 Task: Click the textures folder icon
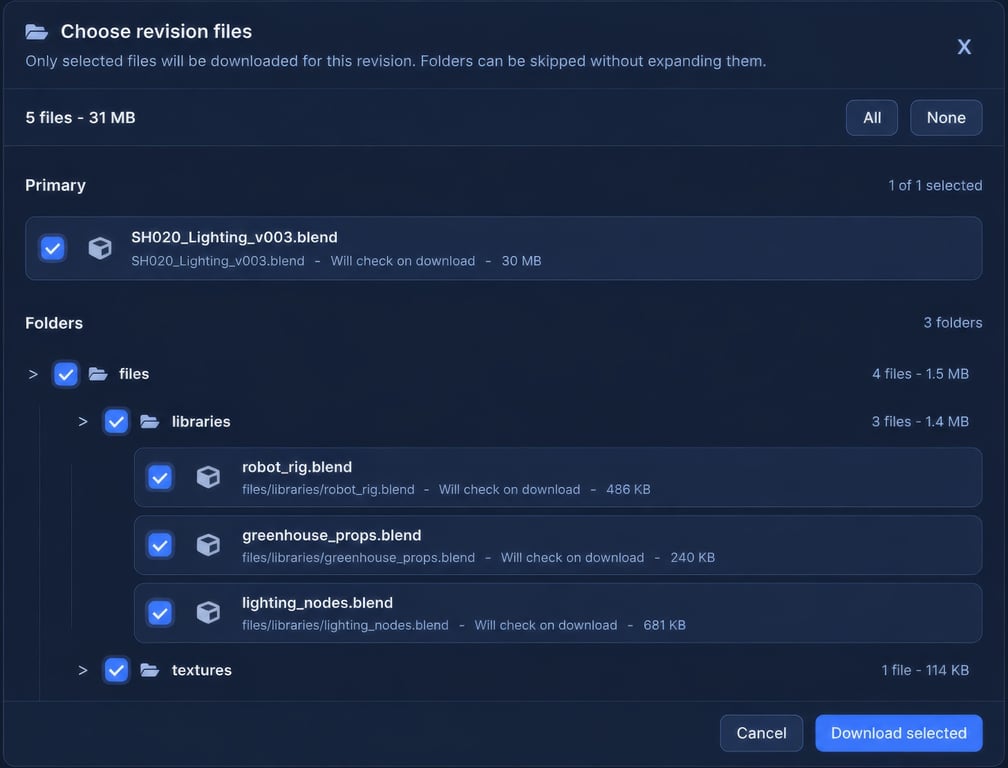click(150, 670)
